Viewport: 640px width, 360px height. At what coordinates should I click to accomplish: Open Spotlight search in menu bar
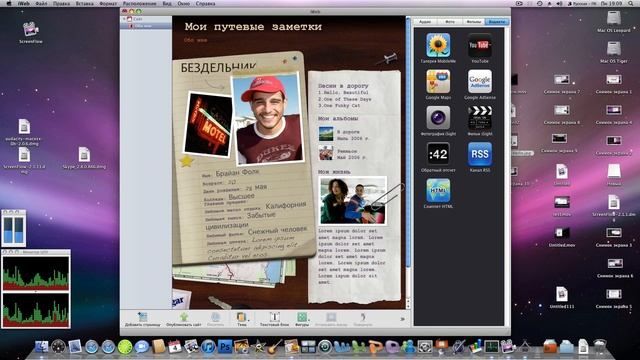(632, 3)
